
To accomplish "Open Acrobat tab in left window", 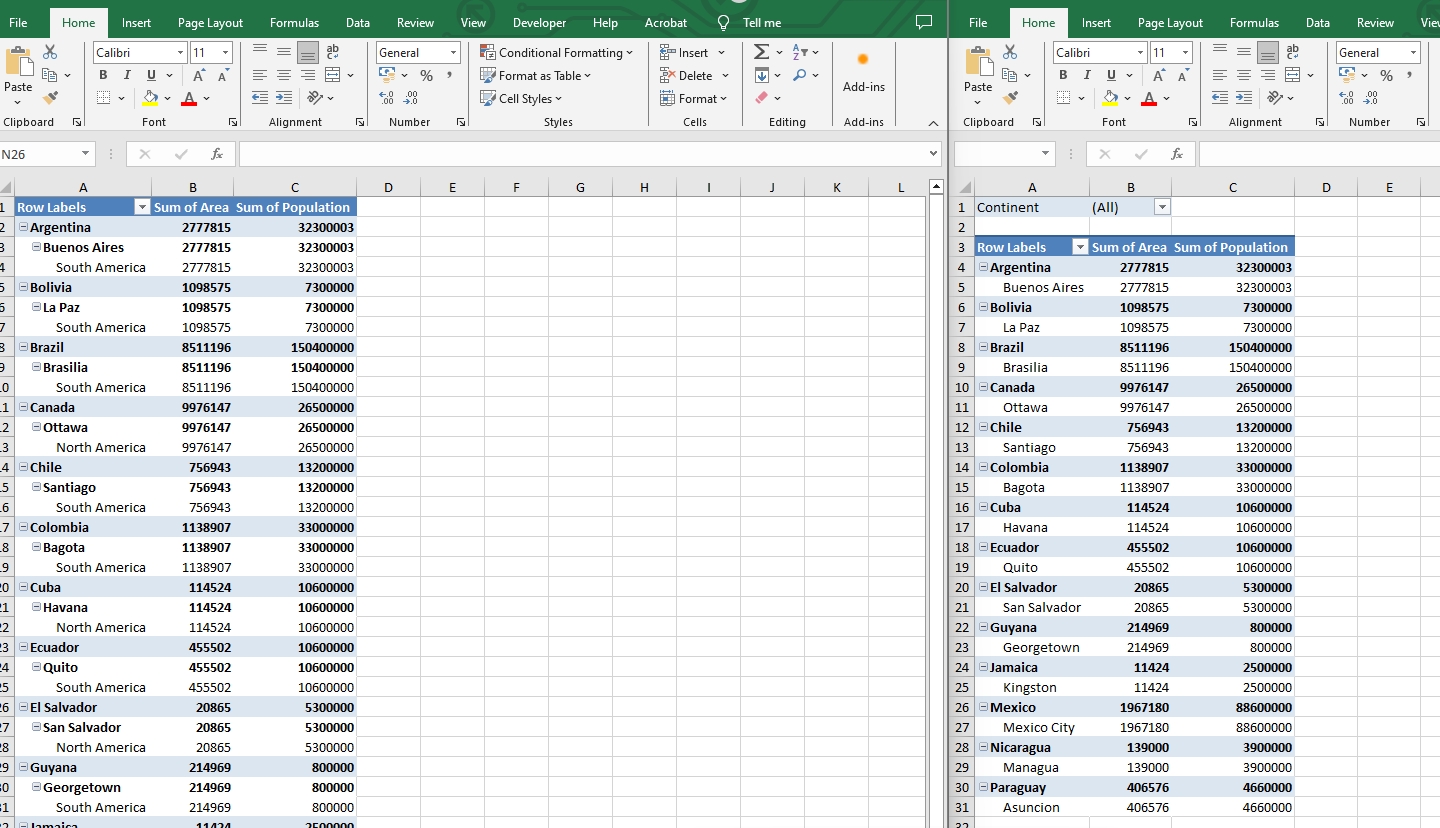I will tap(666, 22).
